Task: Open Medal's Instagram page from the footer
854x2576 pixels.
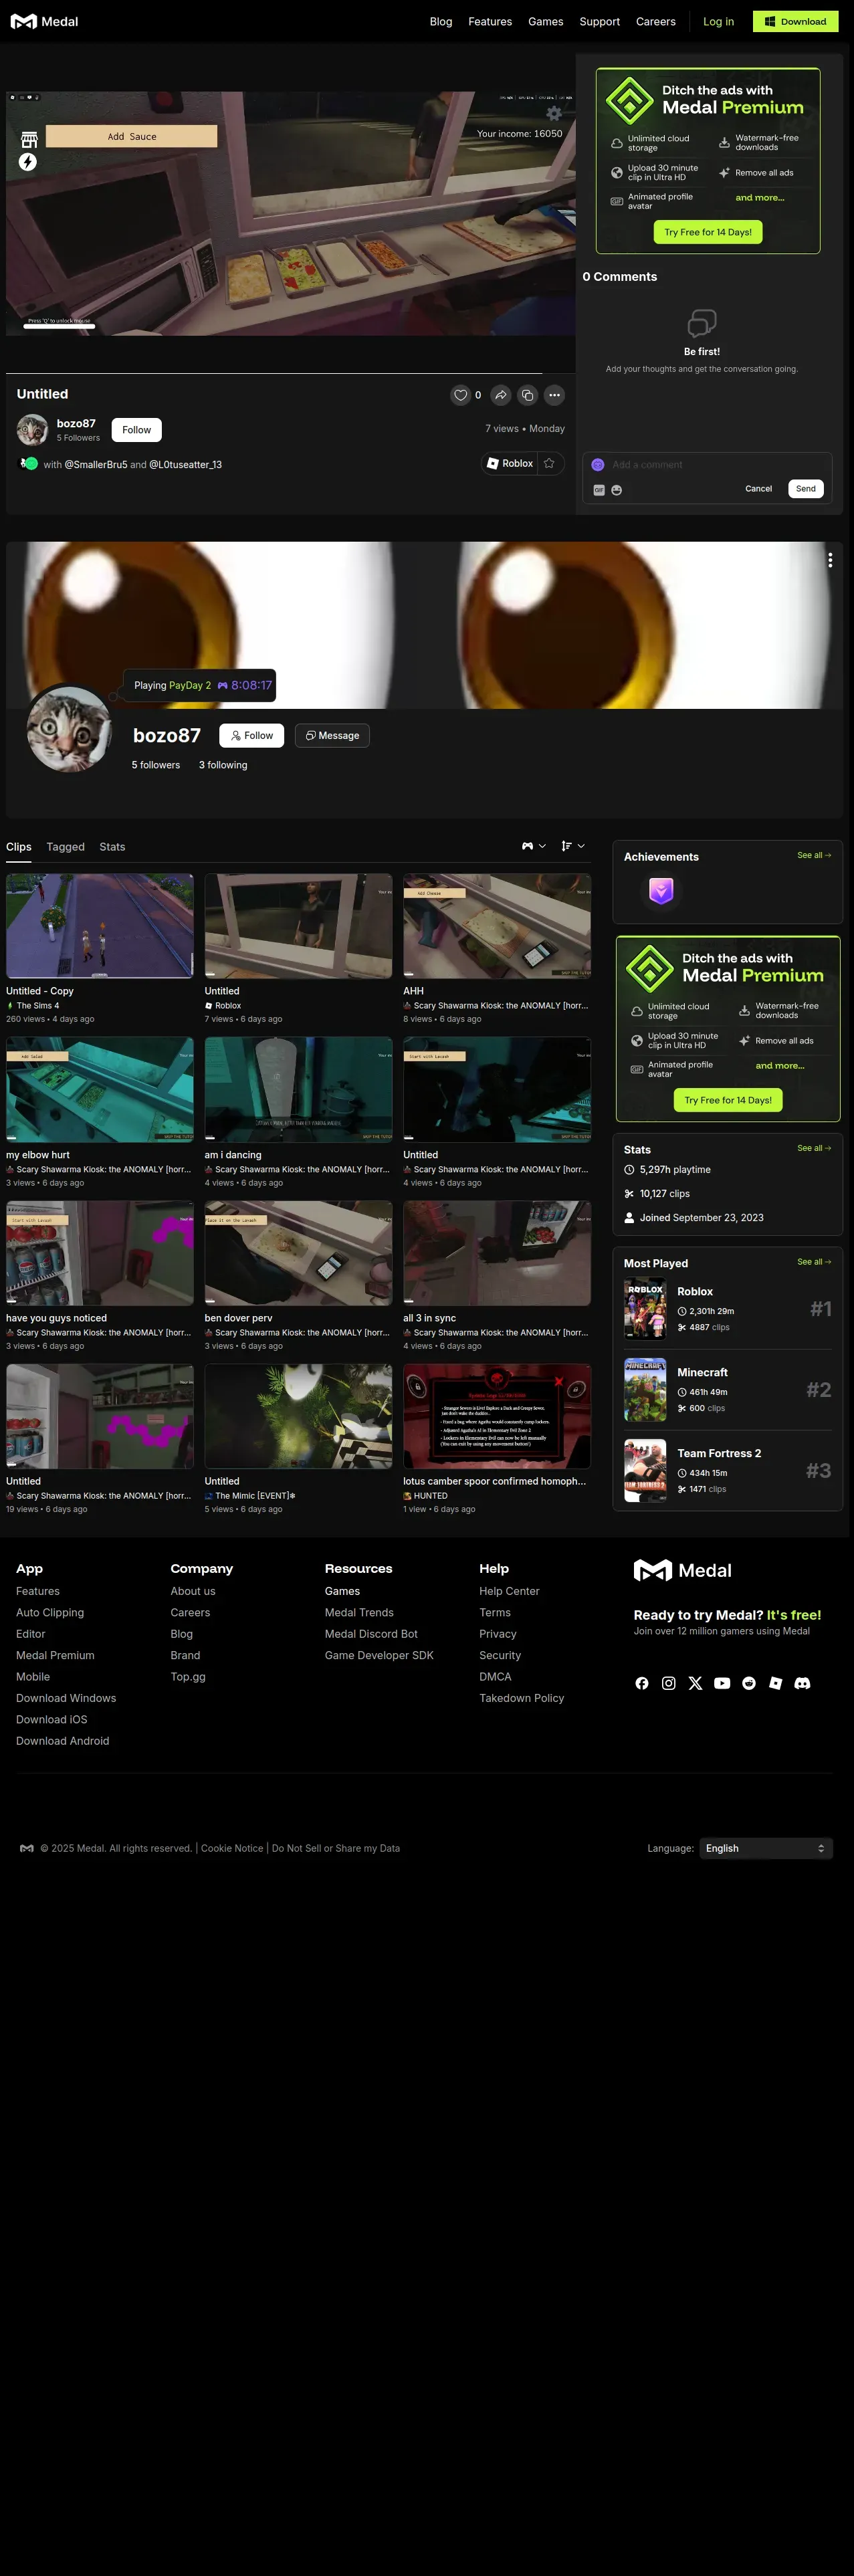Action: (x=669, y=1683)
